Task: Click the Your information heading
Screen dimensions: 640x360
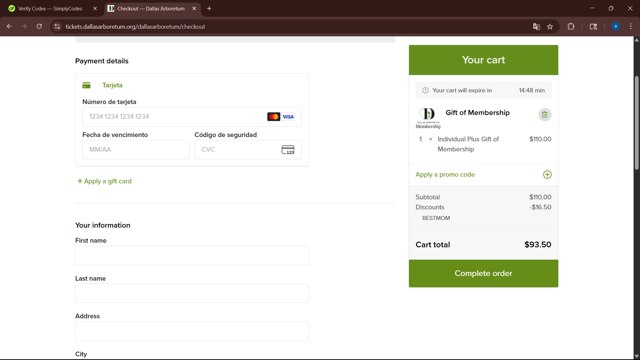Action: tap(103, 225)
